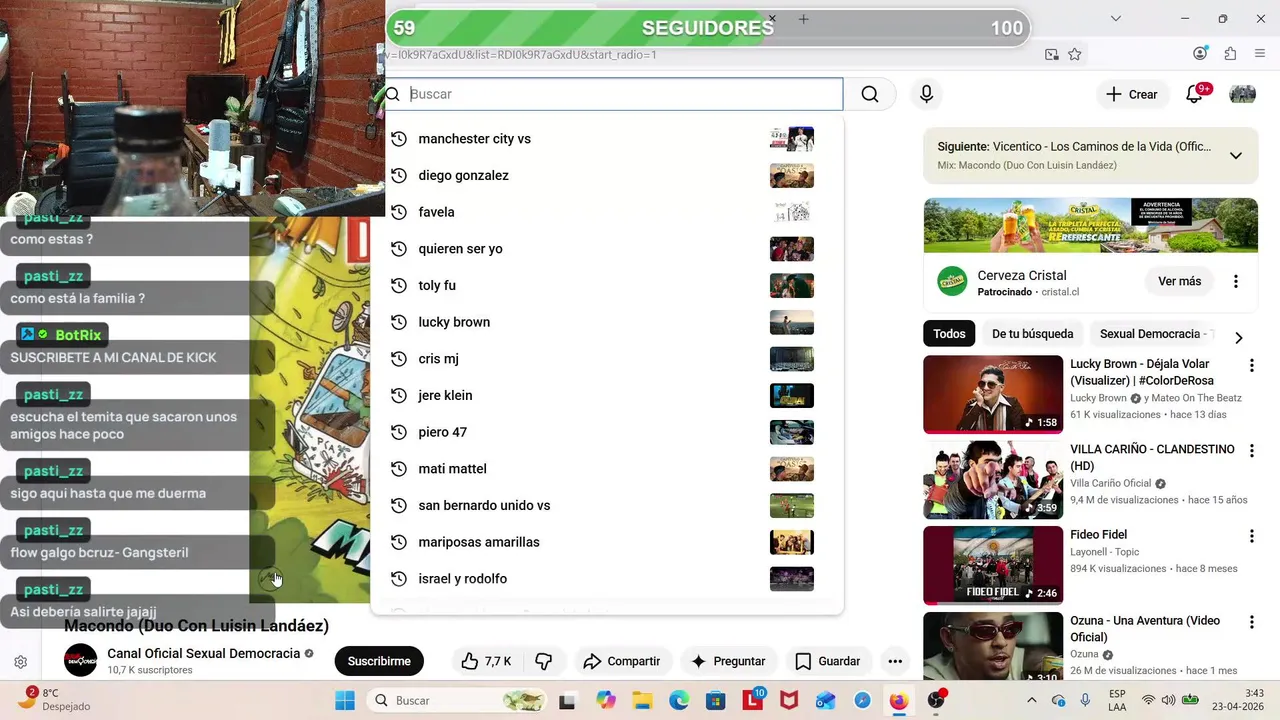Expand the Siguiente mix queue chevron

click(x=1236, y=155)
